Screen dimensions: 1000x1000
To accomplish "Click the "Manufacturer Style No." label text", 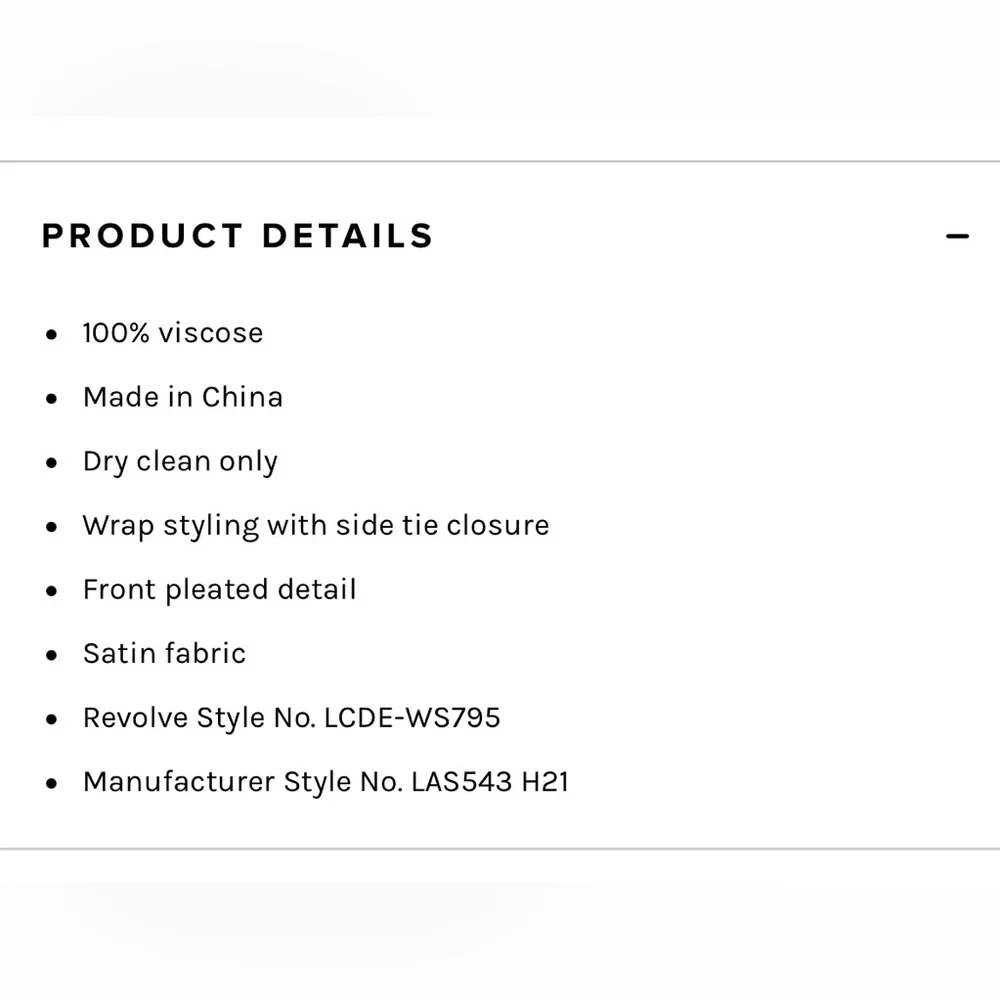I will click(243, 781).
